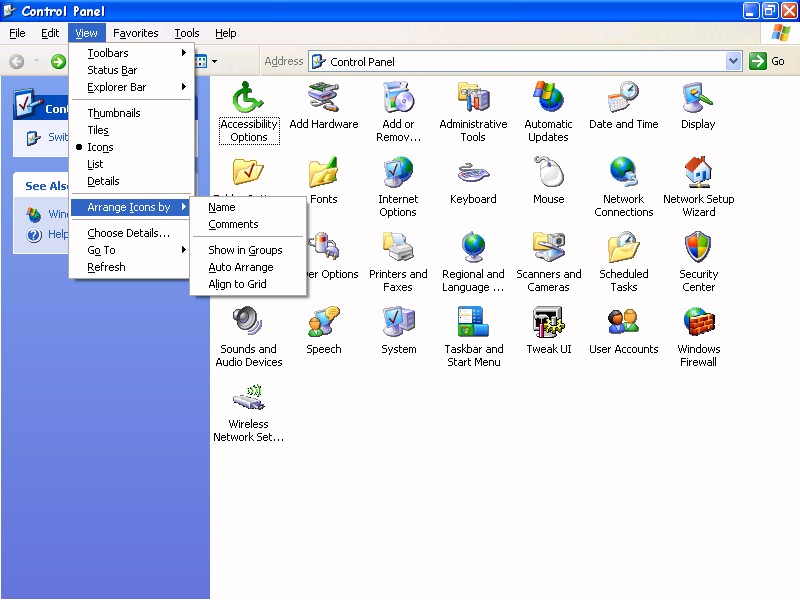Open Network Connections icon

point(623,187)
